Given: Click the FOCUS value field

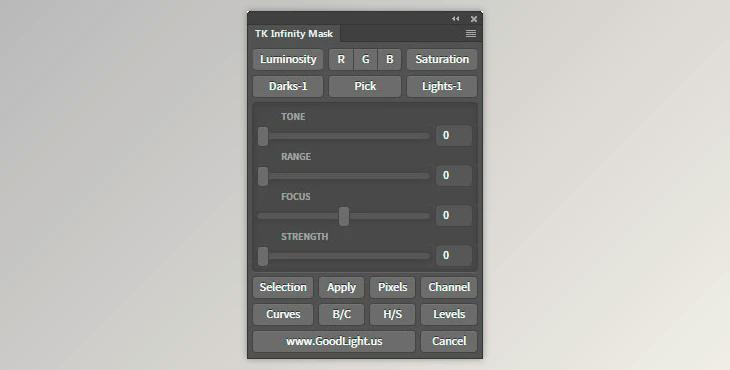Looking at the screenshot, I should point(454,215).
